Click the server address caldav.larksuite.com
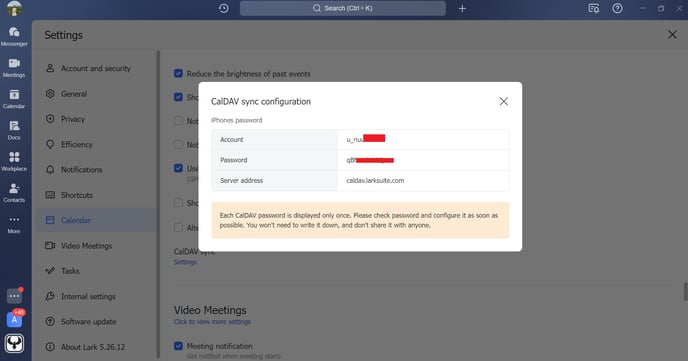 tap(375, 180)
